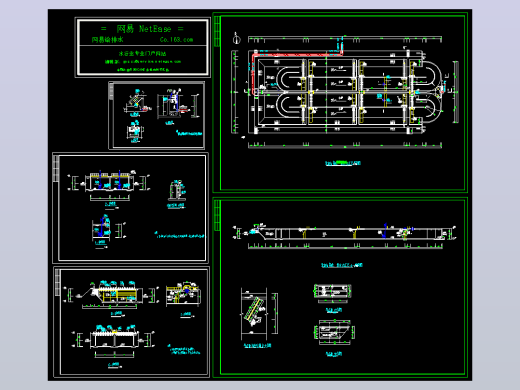Click the cyan title under the longitudinal section
The width and height of the screenshot is (520, 390).
(342, 265)
